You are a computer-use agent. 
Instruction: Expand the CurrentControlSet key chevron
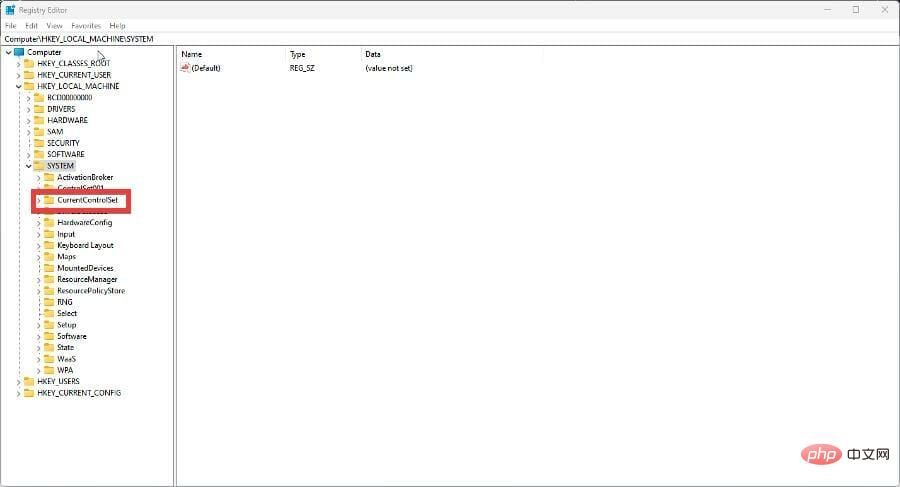tap(39, 200)
